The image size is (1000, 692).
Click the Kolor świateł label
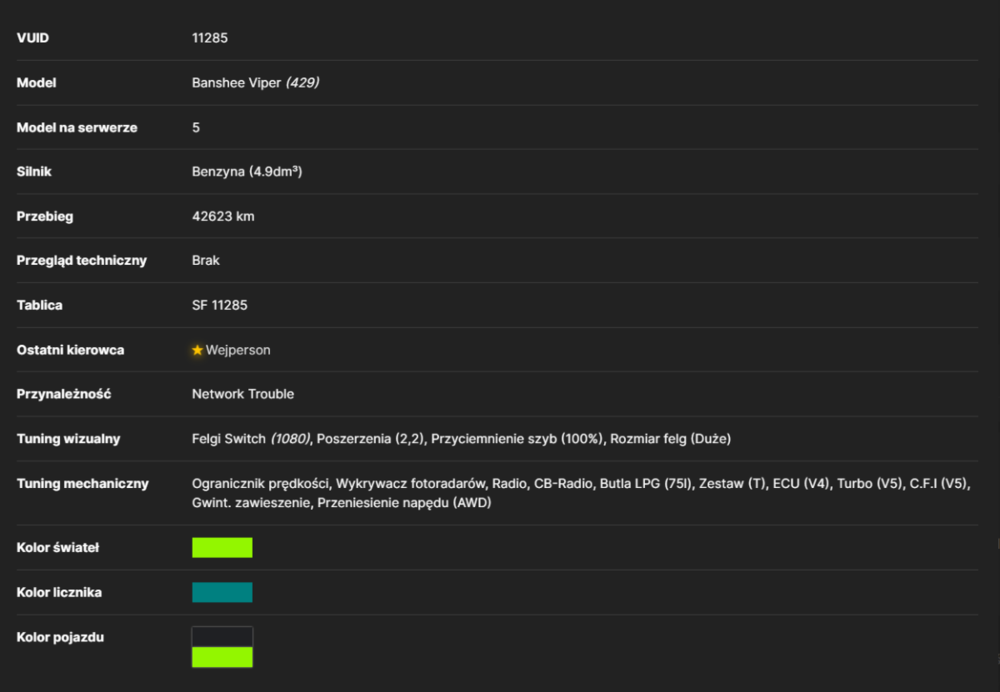pyautogui.click(x=57, y=547)
